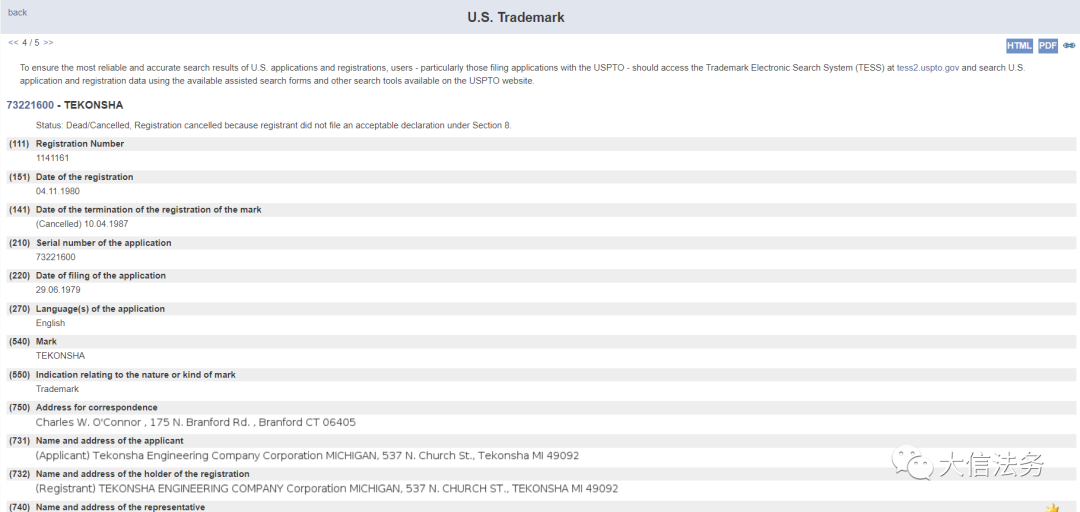This screenshot has width=1080, height=512.
Task: Click registration number value 1141161
Action: (52, 158)
